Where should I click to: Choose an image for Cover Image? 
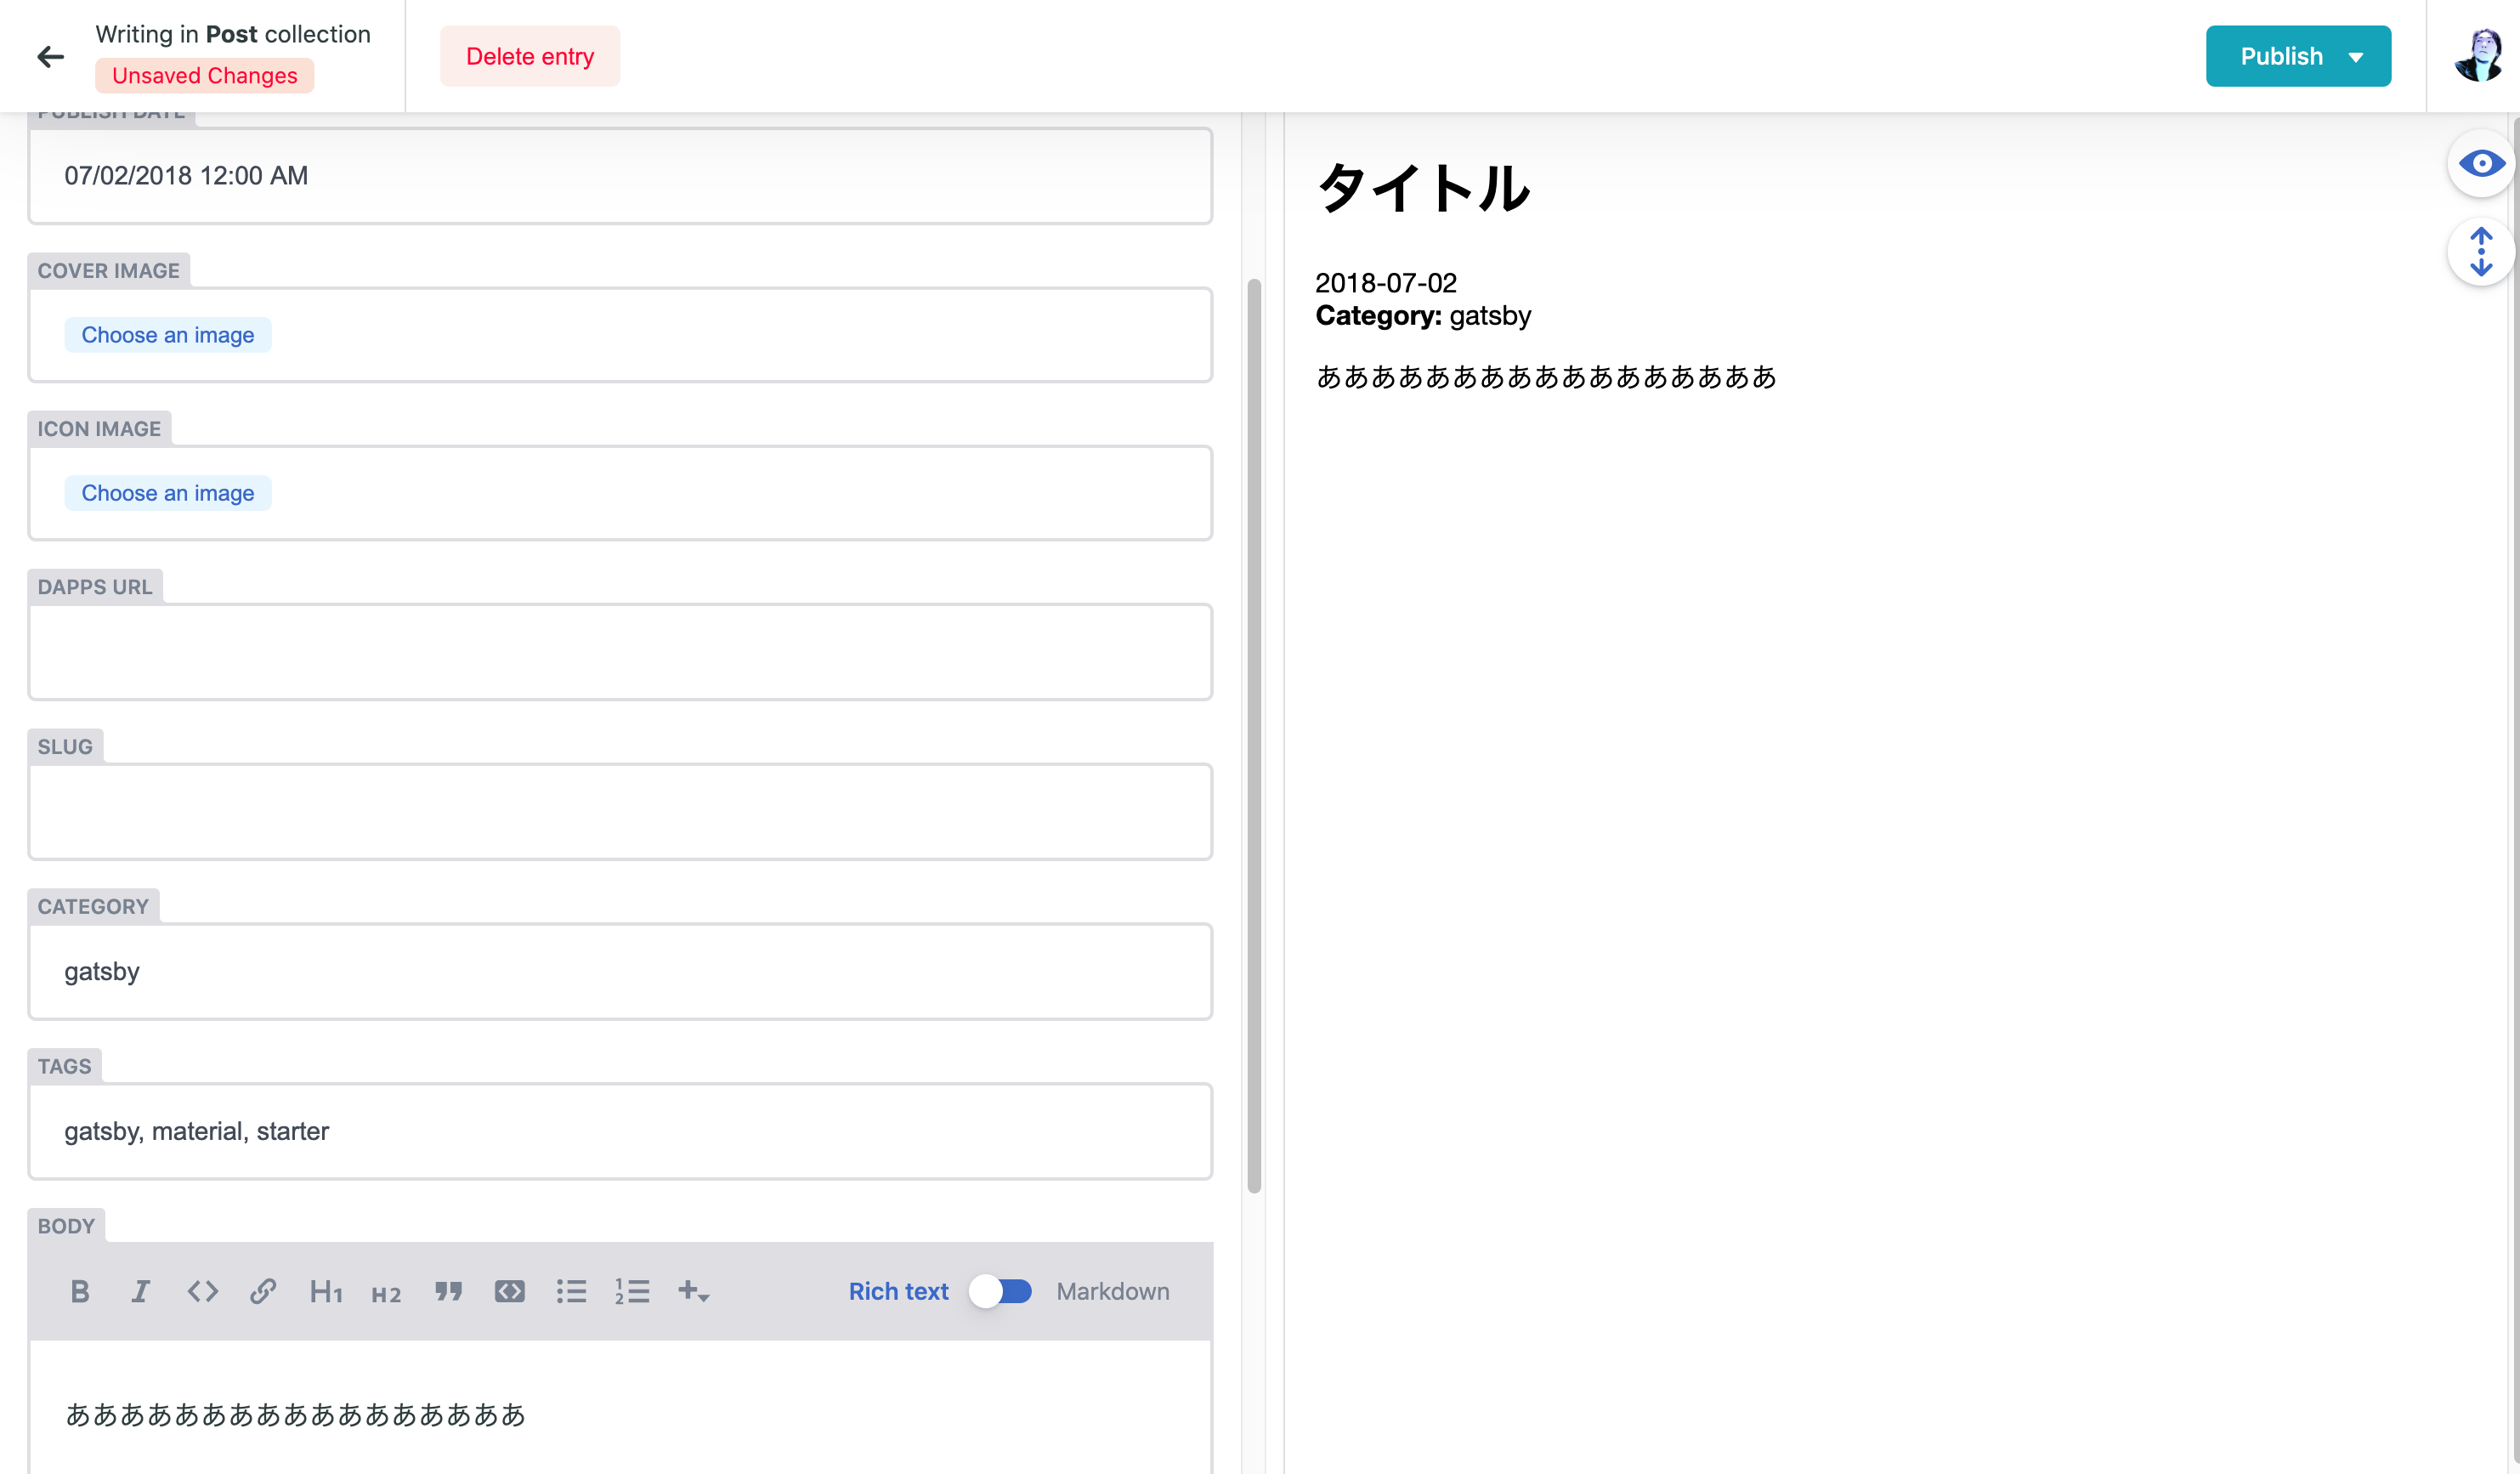click(168, 335)
